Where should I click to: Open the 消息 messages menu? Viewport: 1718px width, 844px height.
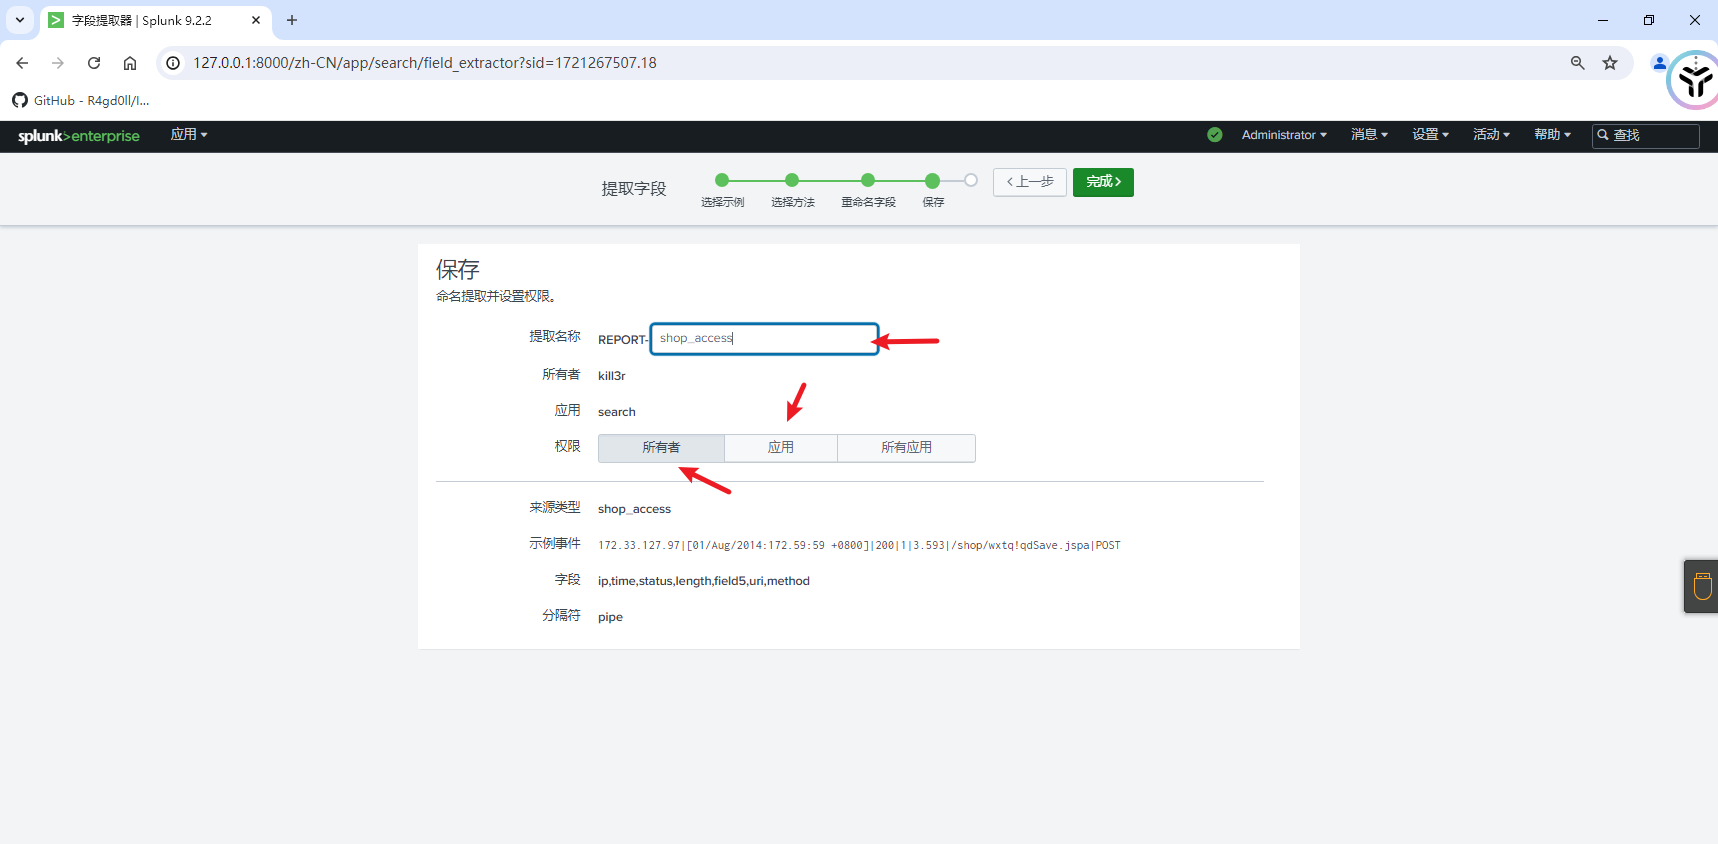click(1369, 135)
